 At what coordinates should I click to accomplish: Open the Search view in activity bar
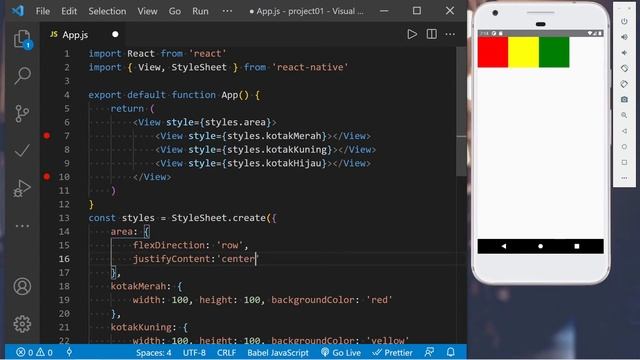pos(22,76)
